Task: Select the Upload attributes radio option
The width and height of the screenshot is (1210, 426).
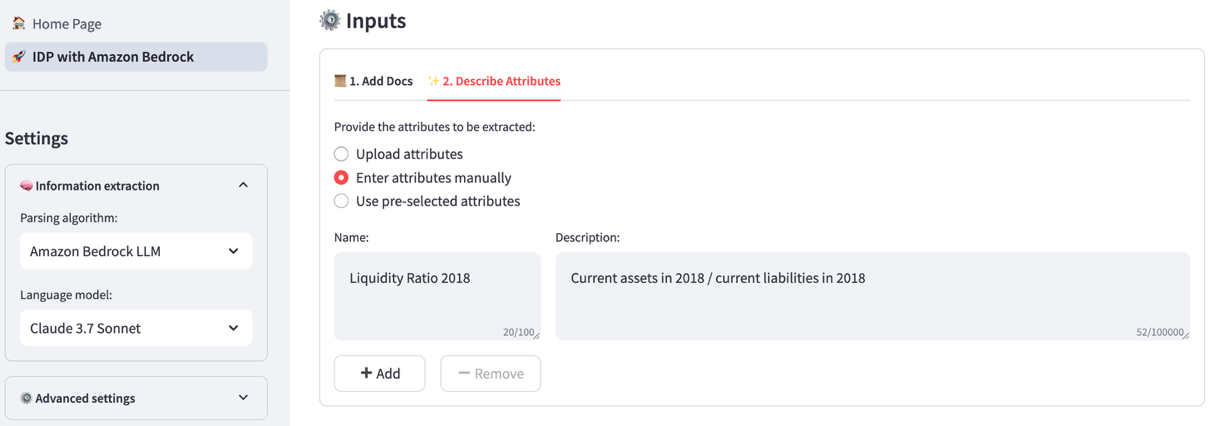Action: point(342,154)
